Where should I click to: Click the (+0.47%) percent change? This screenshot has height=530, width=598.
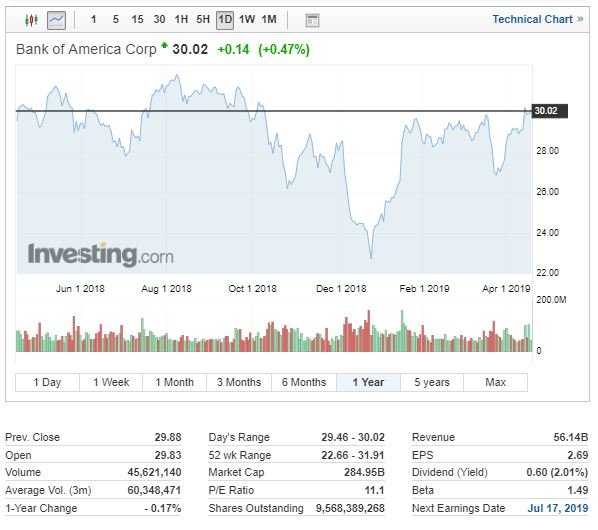pos(284,50)
